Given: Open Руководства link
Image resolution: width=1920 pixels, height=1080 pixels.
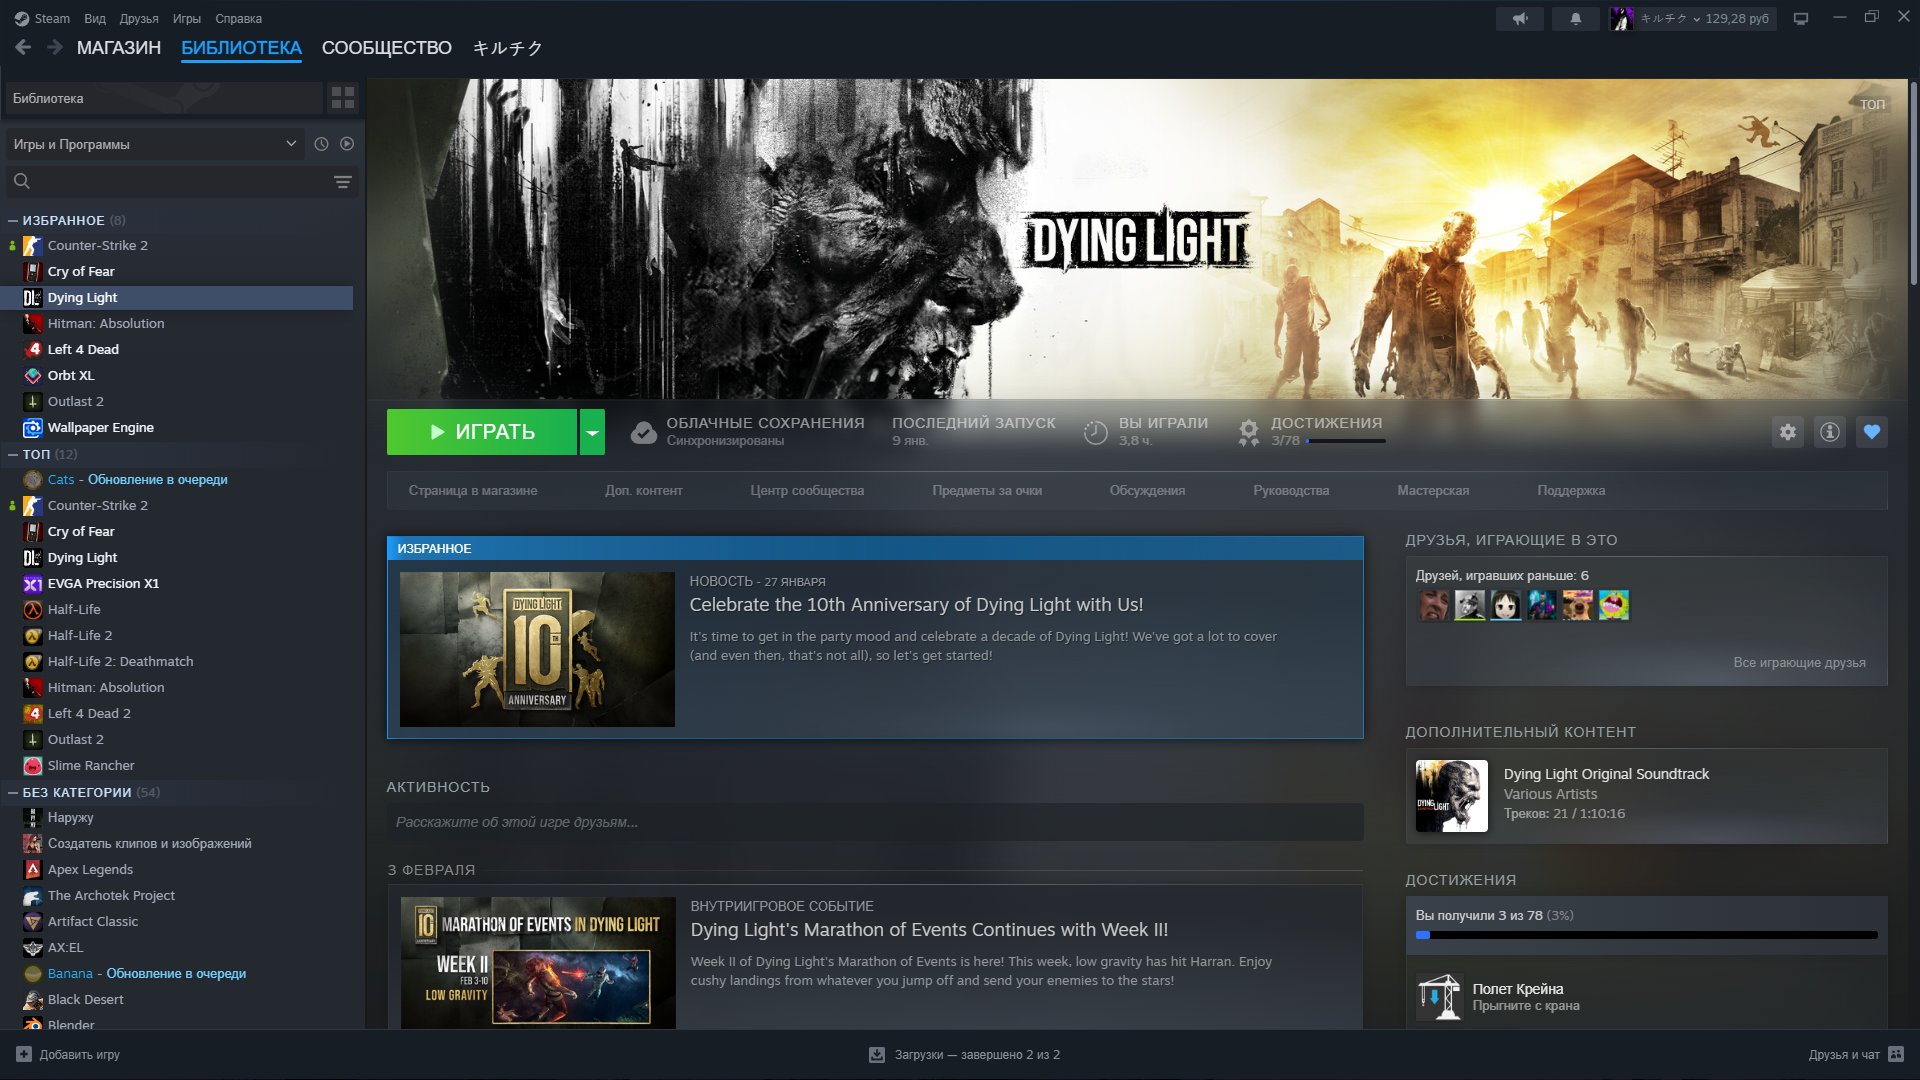Looking at the screenshot, I should [x=1291, y=490].
